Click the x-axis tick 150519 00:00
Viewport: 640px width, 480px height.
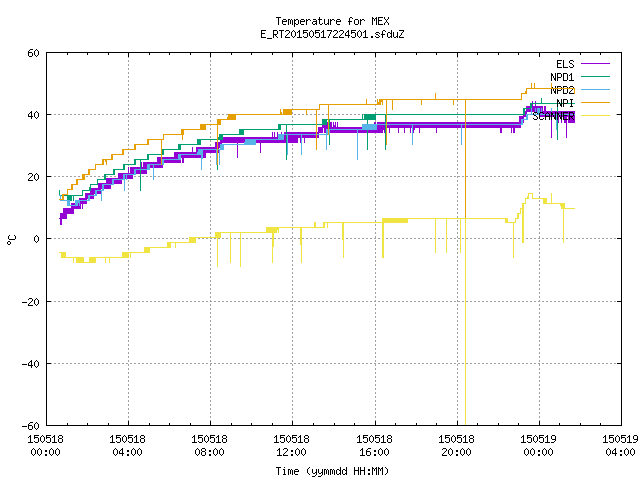tap(538, 446)
